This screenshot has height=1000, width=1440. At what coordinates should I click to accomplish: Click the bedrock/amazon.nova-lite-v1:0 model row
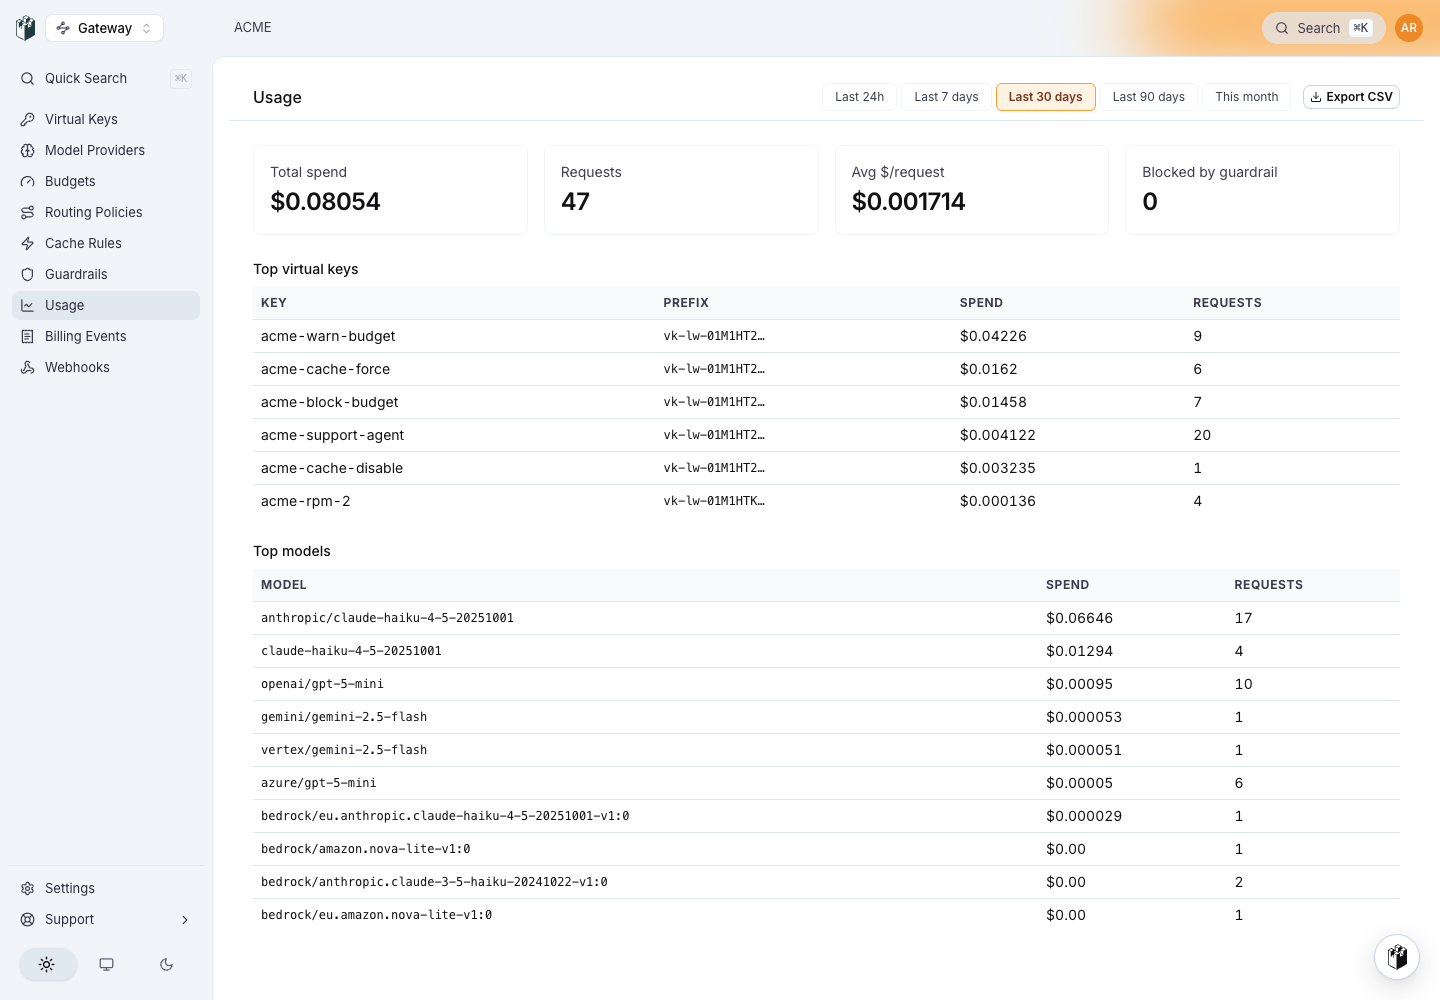tap(826, 849)
